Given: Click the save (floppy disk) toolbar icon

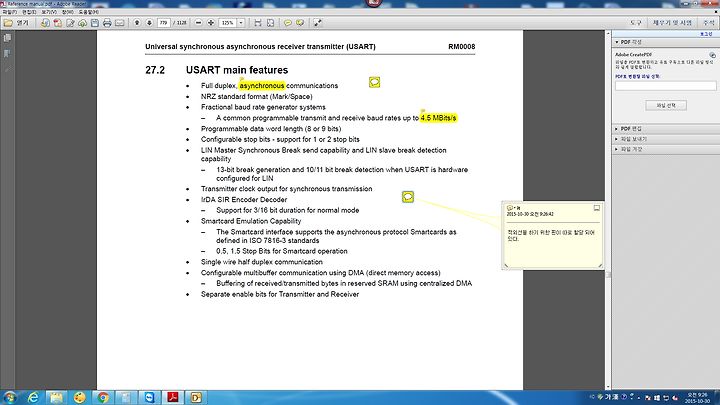Looking at the screenshot, I should pos(95,23).
